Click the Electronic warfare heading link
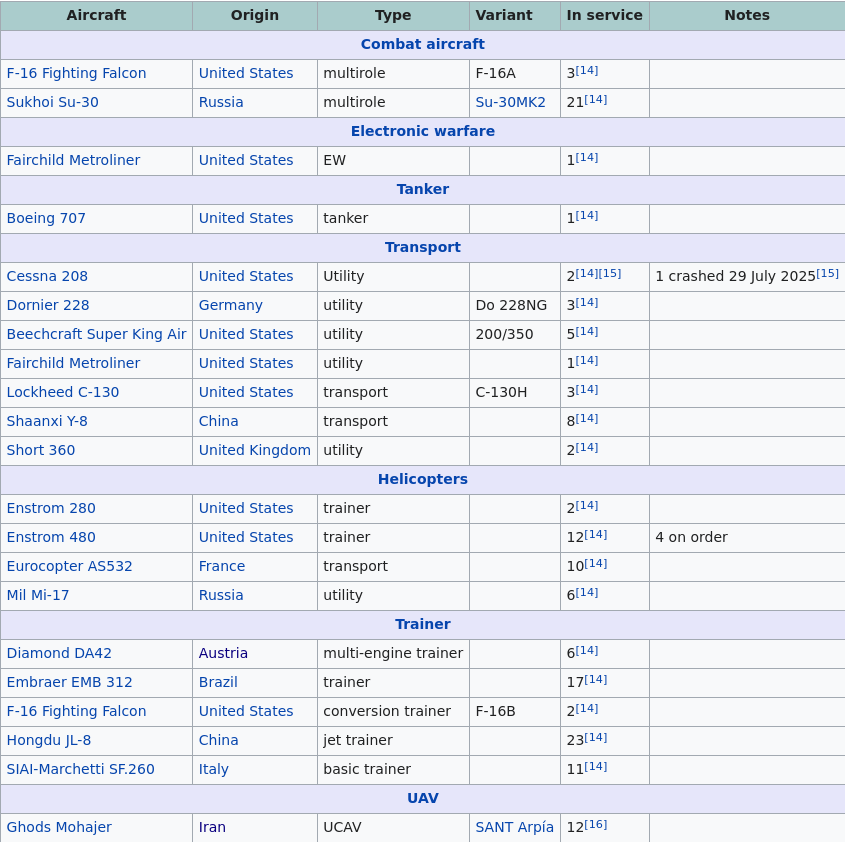 click(x=422, y=131)
